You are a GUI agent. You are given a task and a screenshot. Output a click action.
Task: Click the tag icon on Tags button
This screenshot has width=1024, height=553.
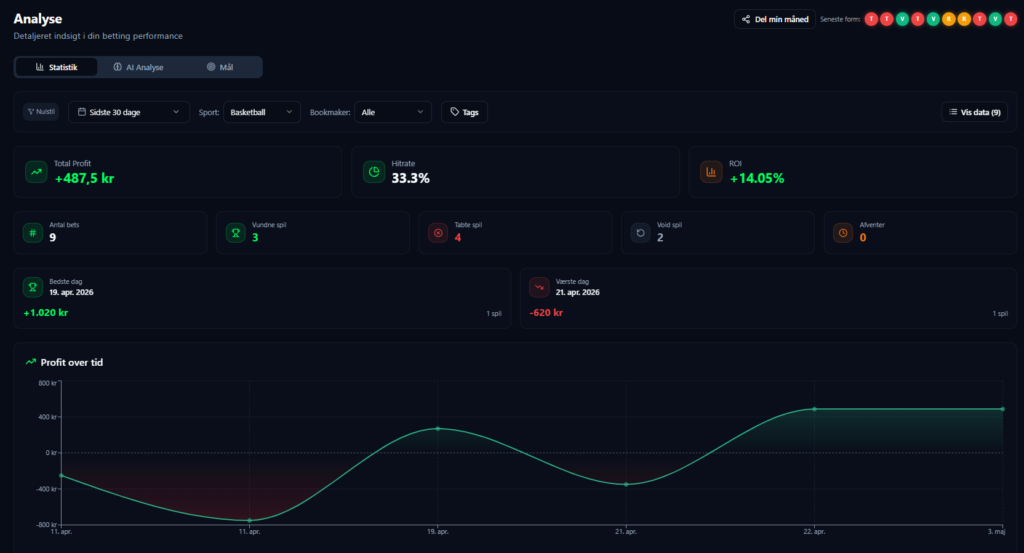455,112
